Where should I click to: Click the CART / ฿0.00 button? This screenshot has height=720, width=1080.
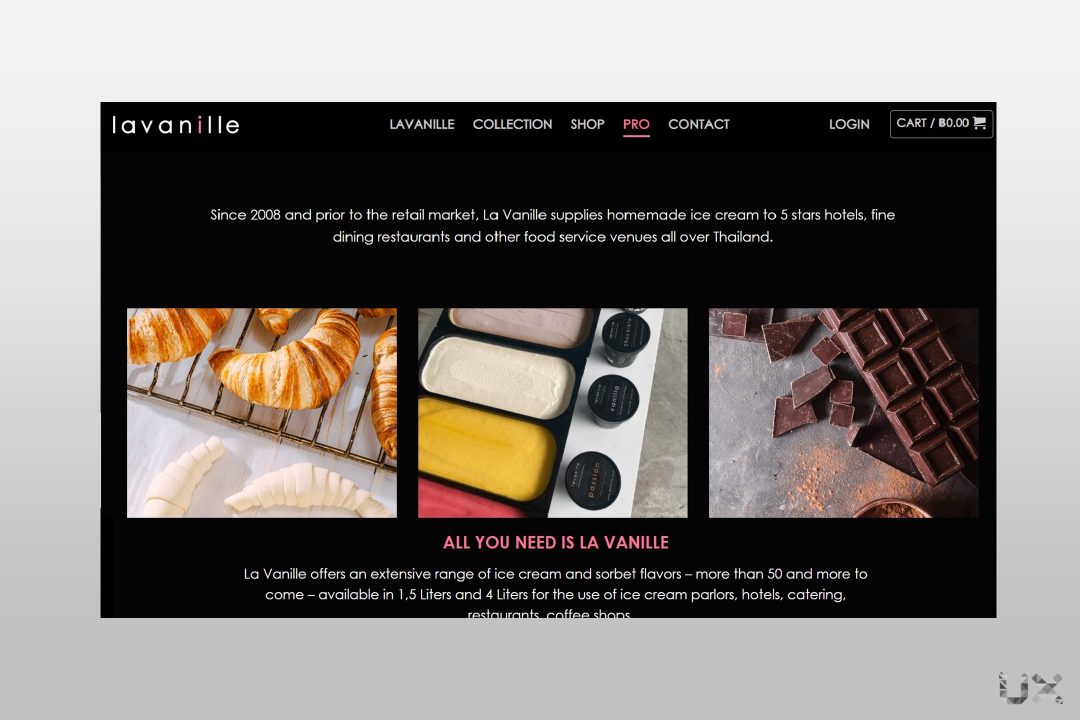(x=941, y=124)
